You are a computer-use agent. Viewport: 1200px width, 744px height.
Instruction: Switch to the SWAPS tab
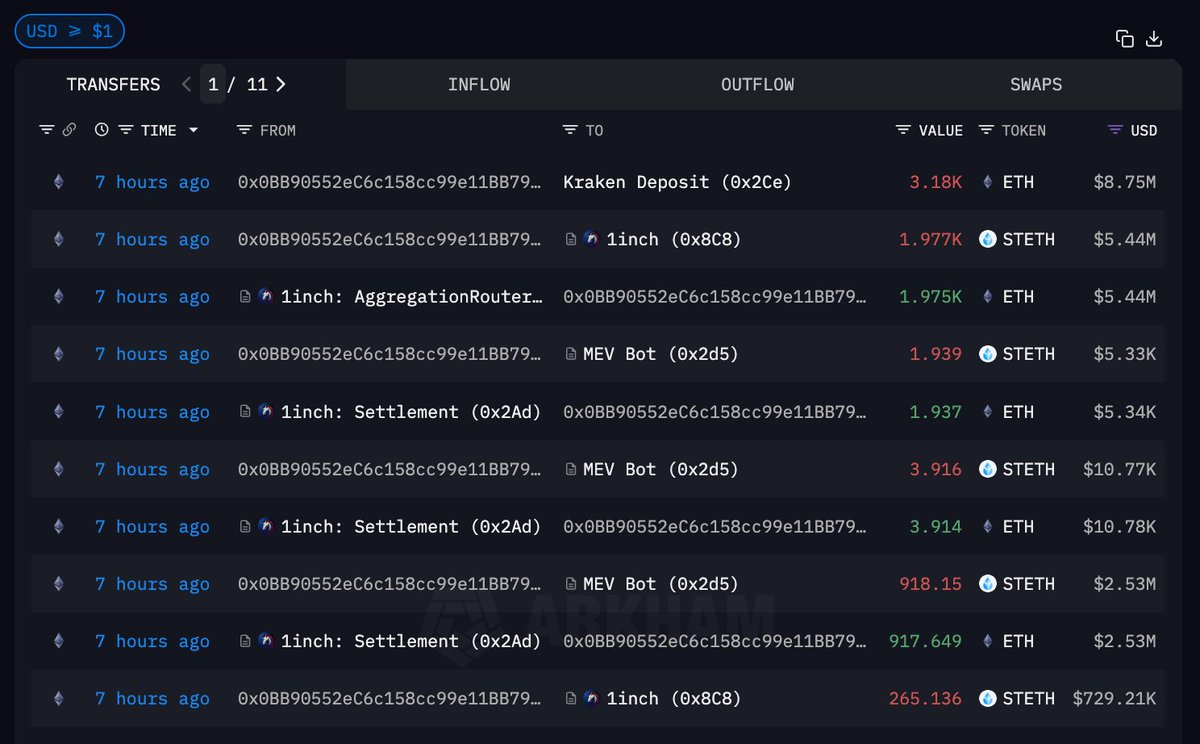click(1036, 85)
